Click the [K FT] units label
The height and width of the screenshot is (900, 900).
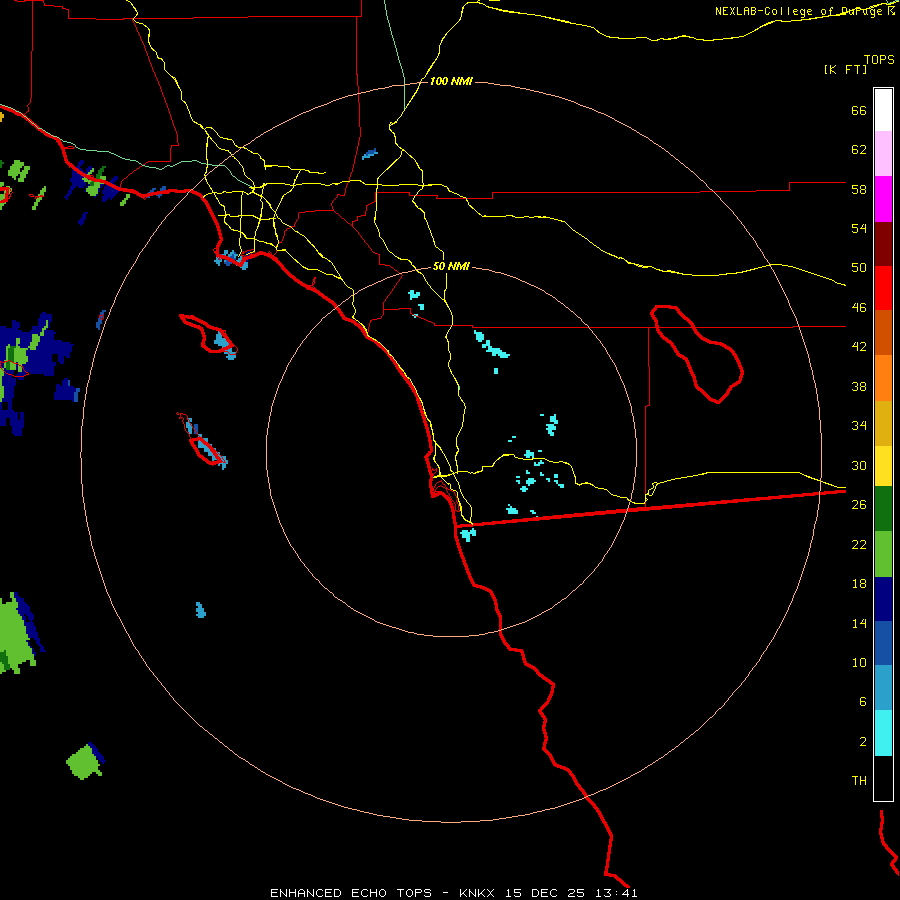pyautogui.click(x=845, y=69)
